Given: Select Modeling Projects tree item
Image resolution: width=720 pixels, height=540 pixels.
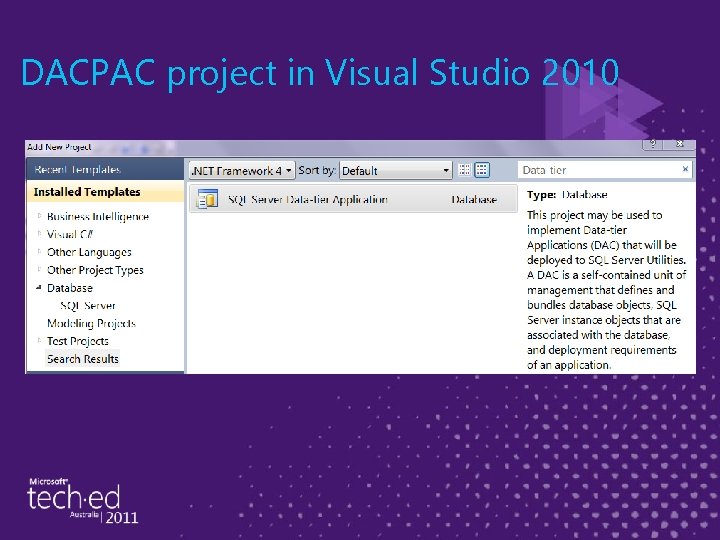Looking at the screenshot, I should (x=91, y=323).
